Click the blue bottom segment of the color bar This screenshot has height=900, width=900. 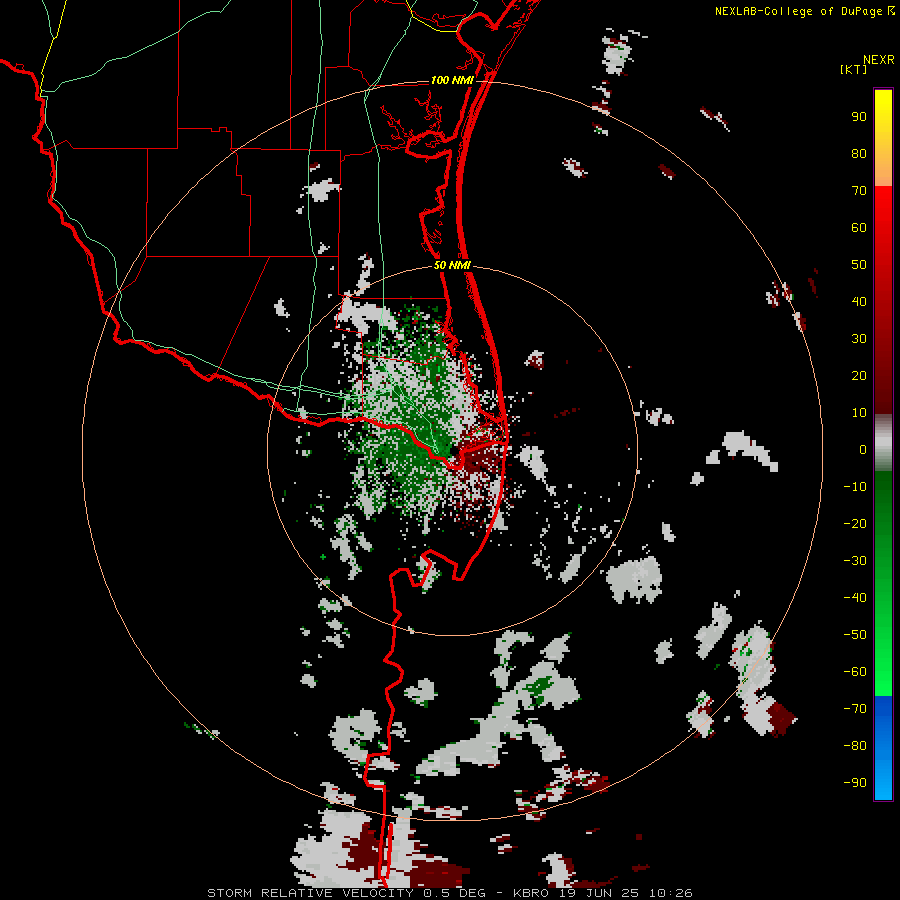(x=883, y=748)
